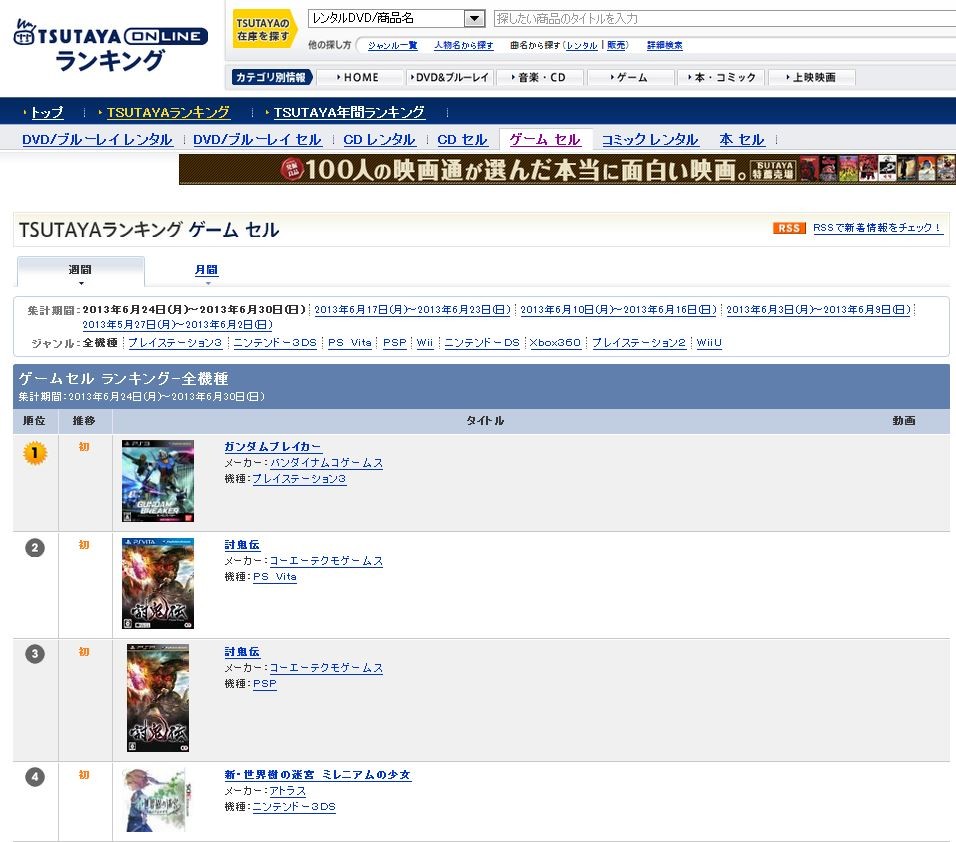This screenshot has height=842, width=956.
Task: Filter genre by PS Vita
Action: click(x=349, y=343)
